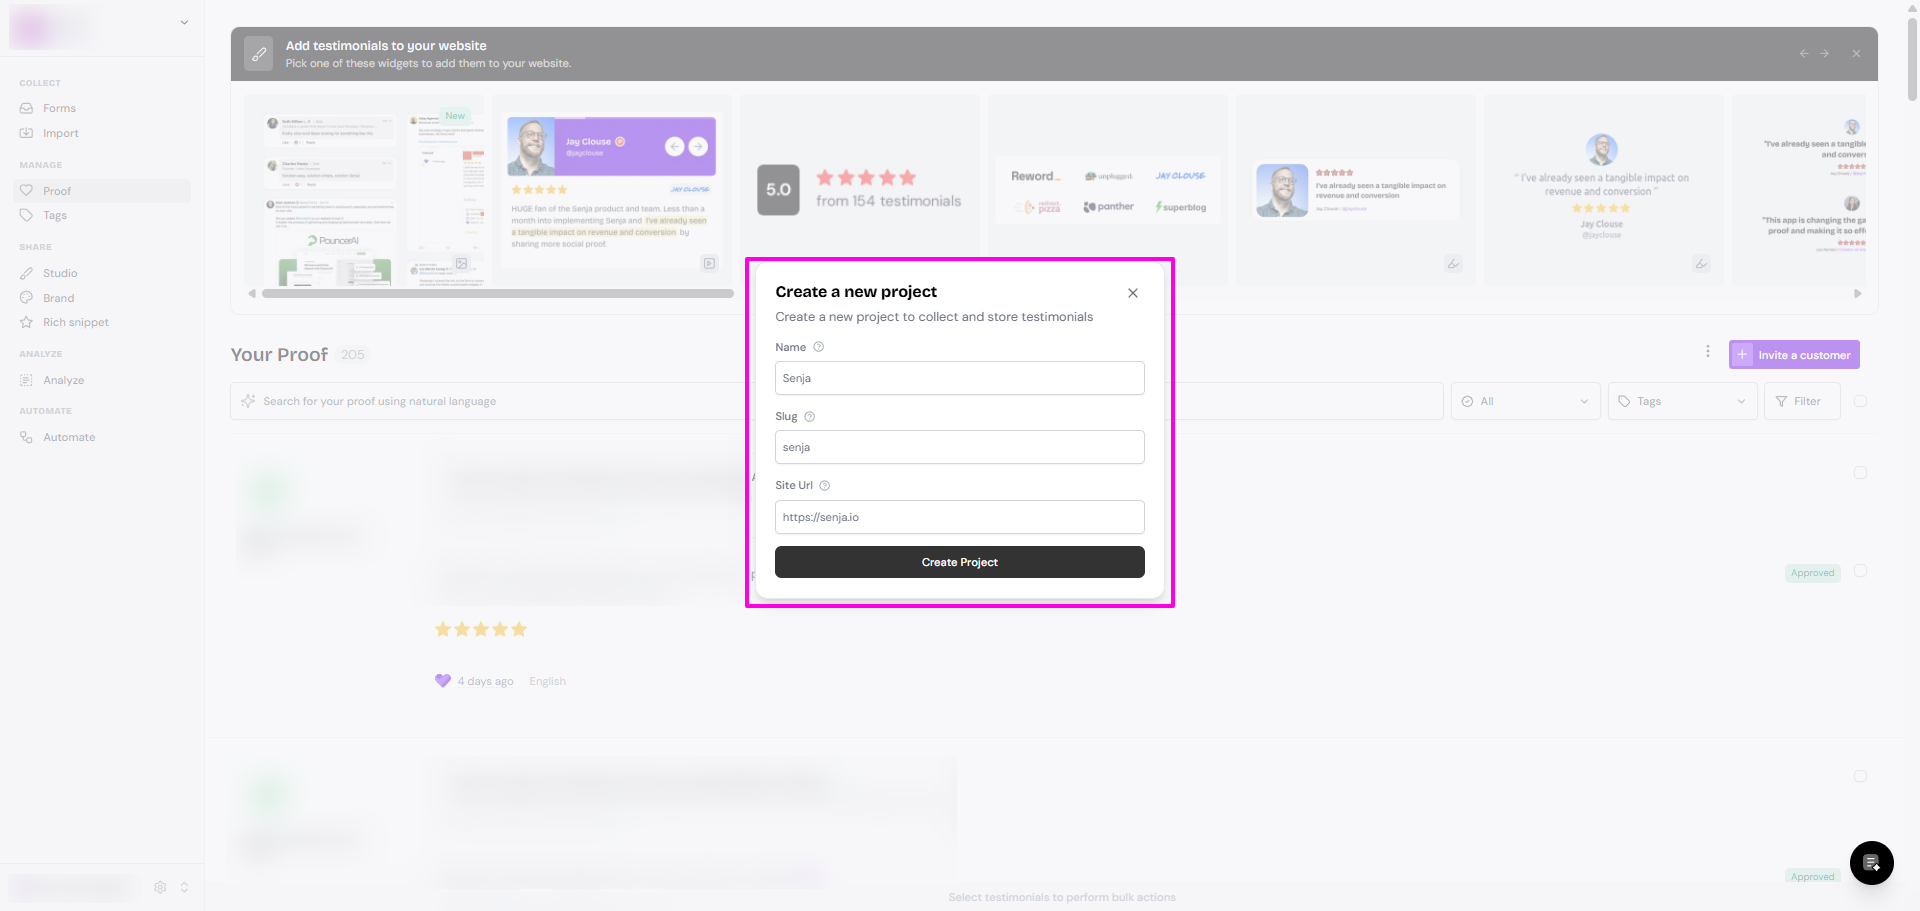
Task: Navigate to Forms in the sidebar
Action: tap(59, 108)
